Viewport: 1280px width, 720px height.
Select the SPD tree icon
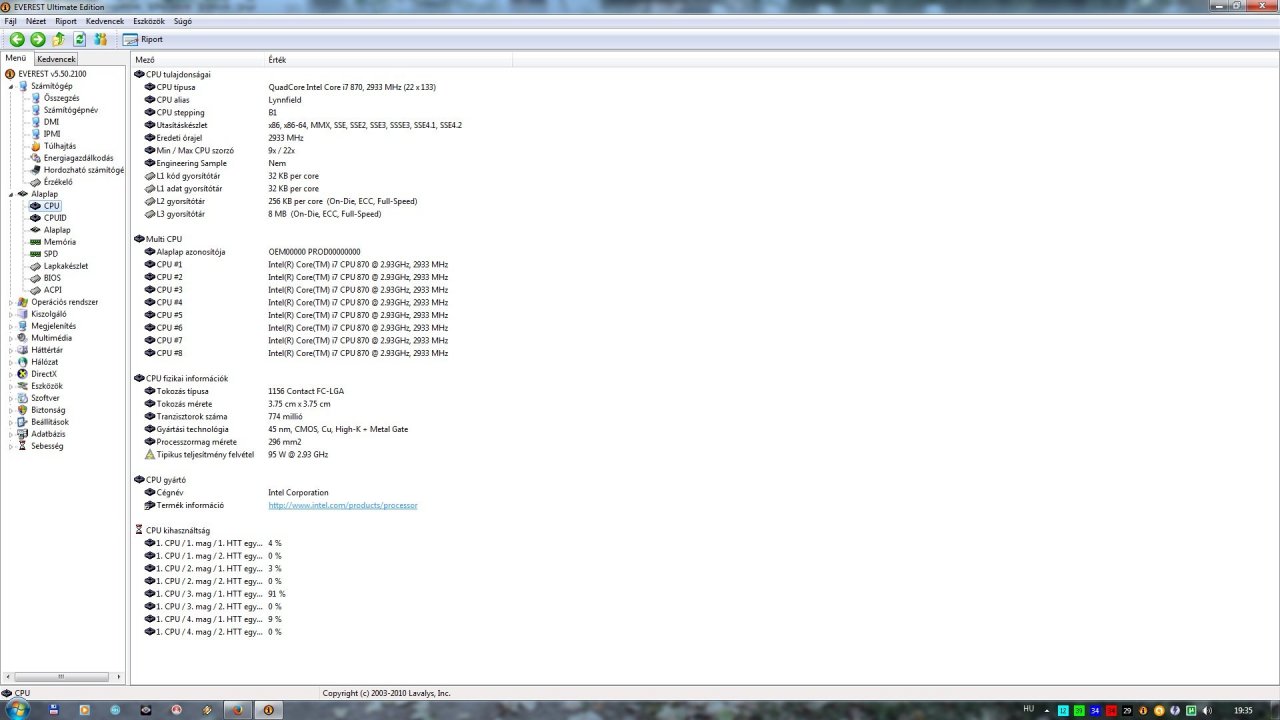click(36, 254)
